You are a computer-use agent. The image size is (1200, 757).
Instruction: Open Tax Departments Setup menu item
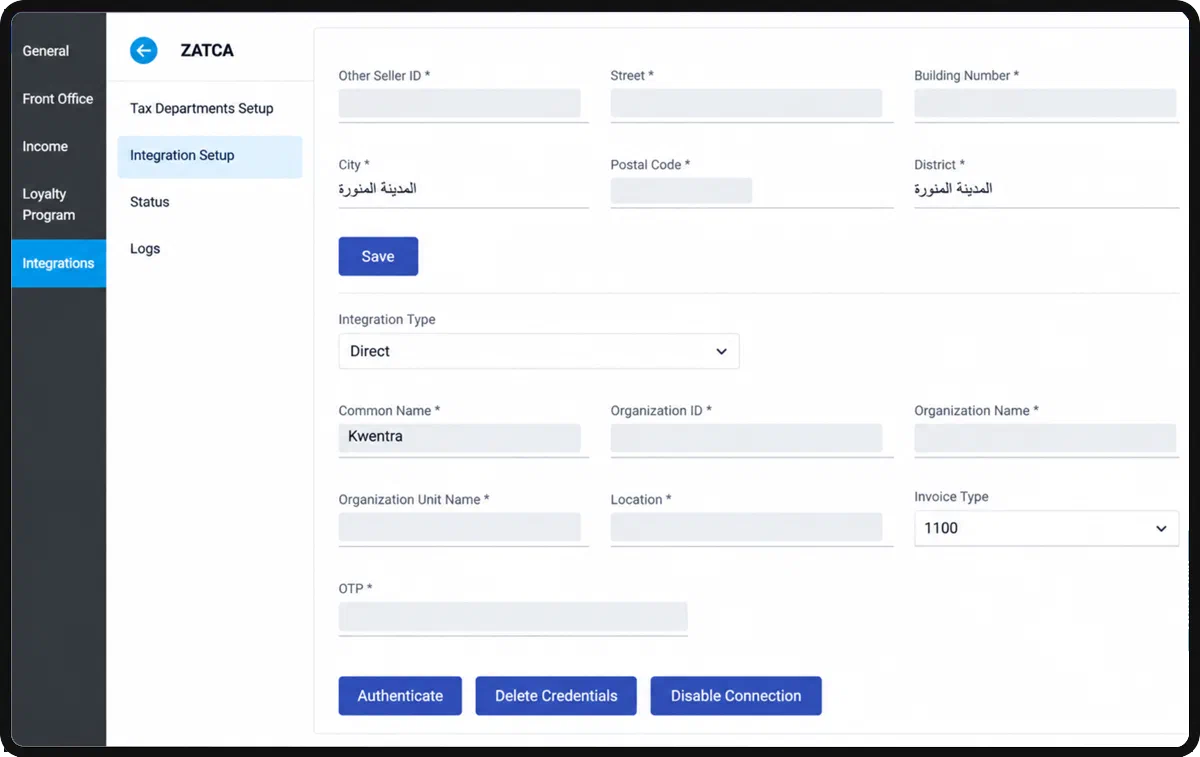202,108
